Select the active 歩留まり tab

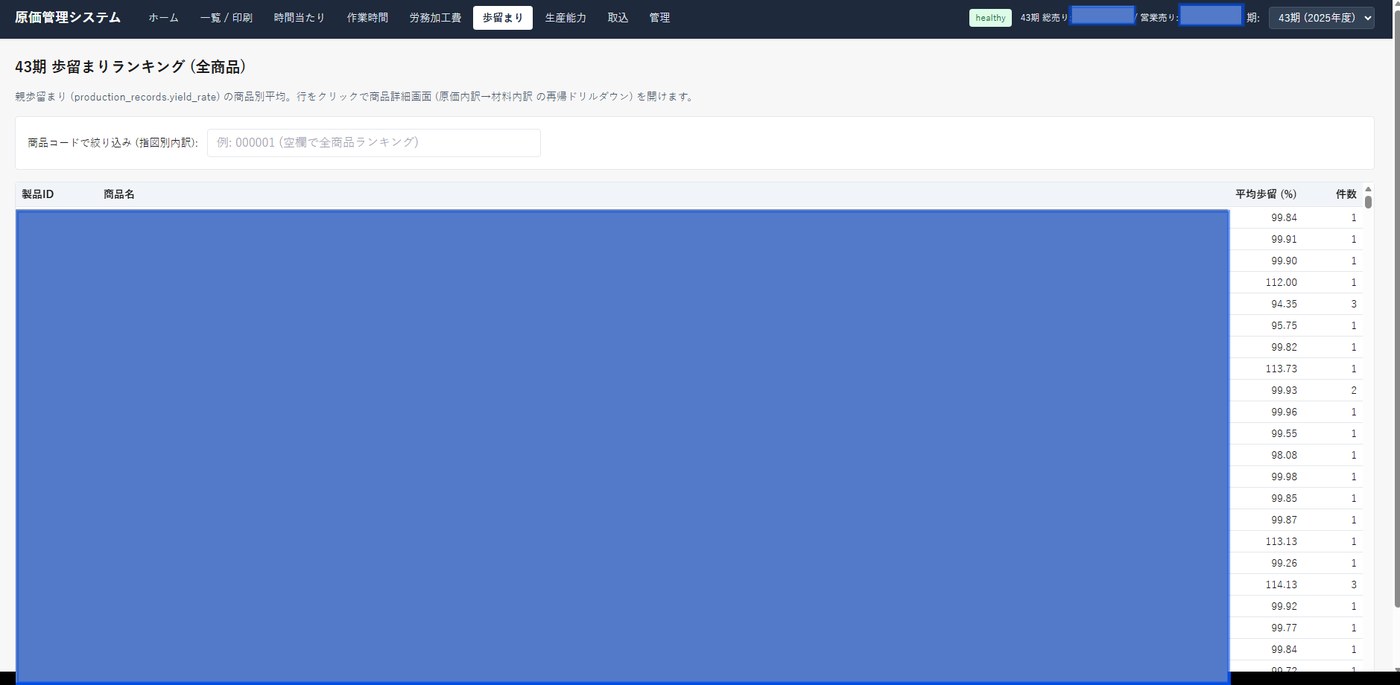tap(502, 18)
